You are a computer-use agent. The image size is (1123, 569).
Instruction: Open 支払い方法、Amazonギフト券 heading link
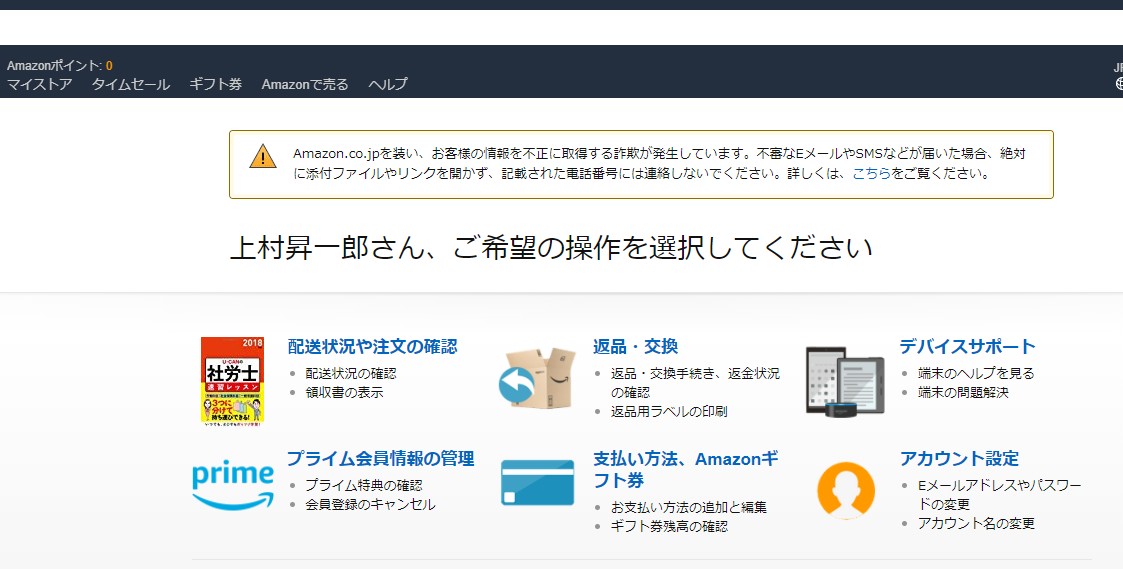pos(685,469)
